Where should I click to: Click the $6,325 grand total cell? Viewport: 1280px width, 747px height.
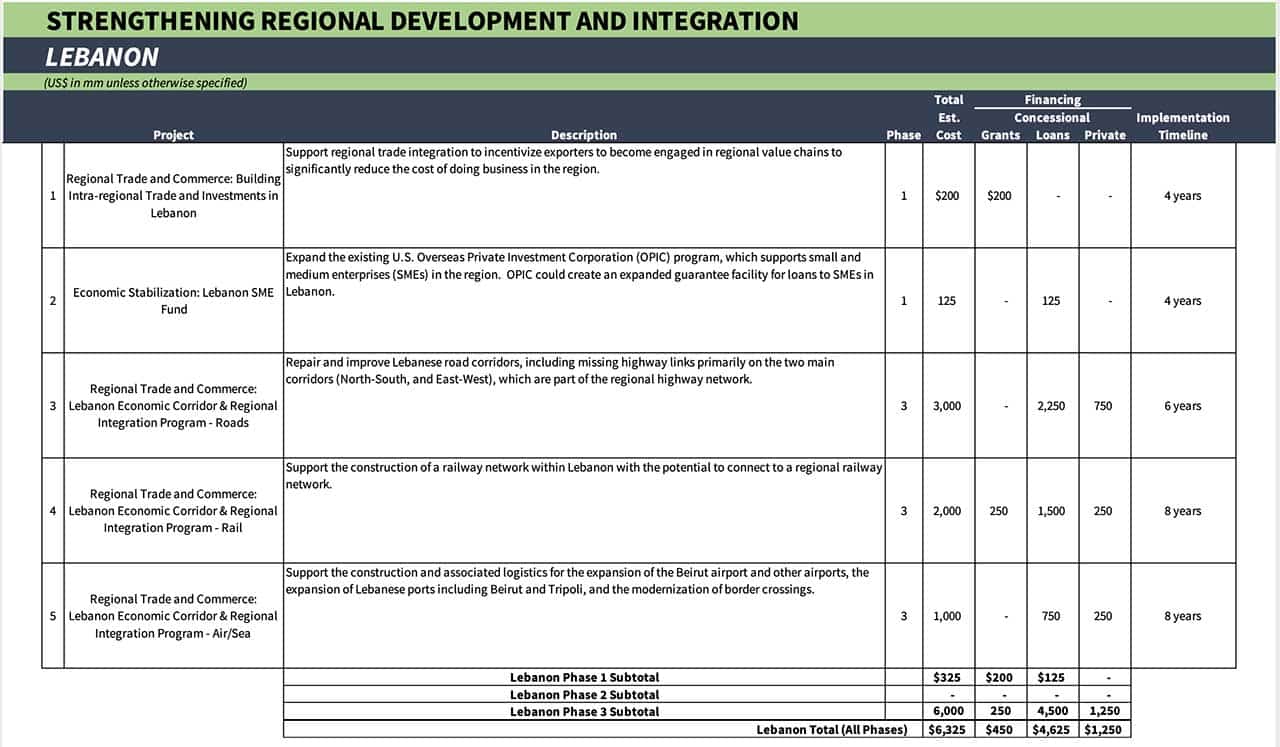coord(947,729)
